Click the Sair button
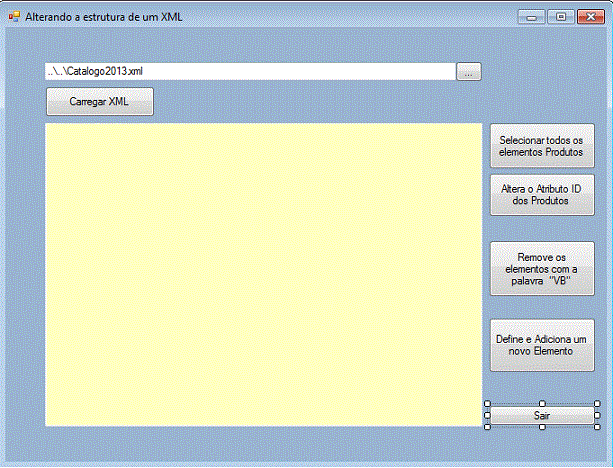 [x=542, y=415]
